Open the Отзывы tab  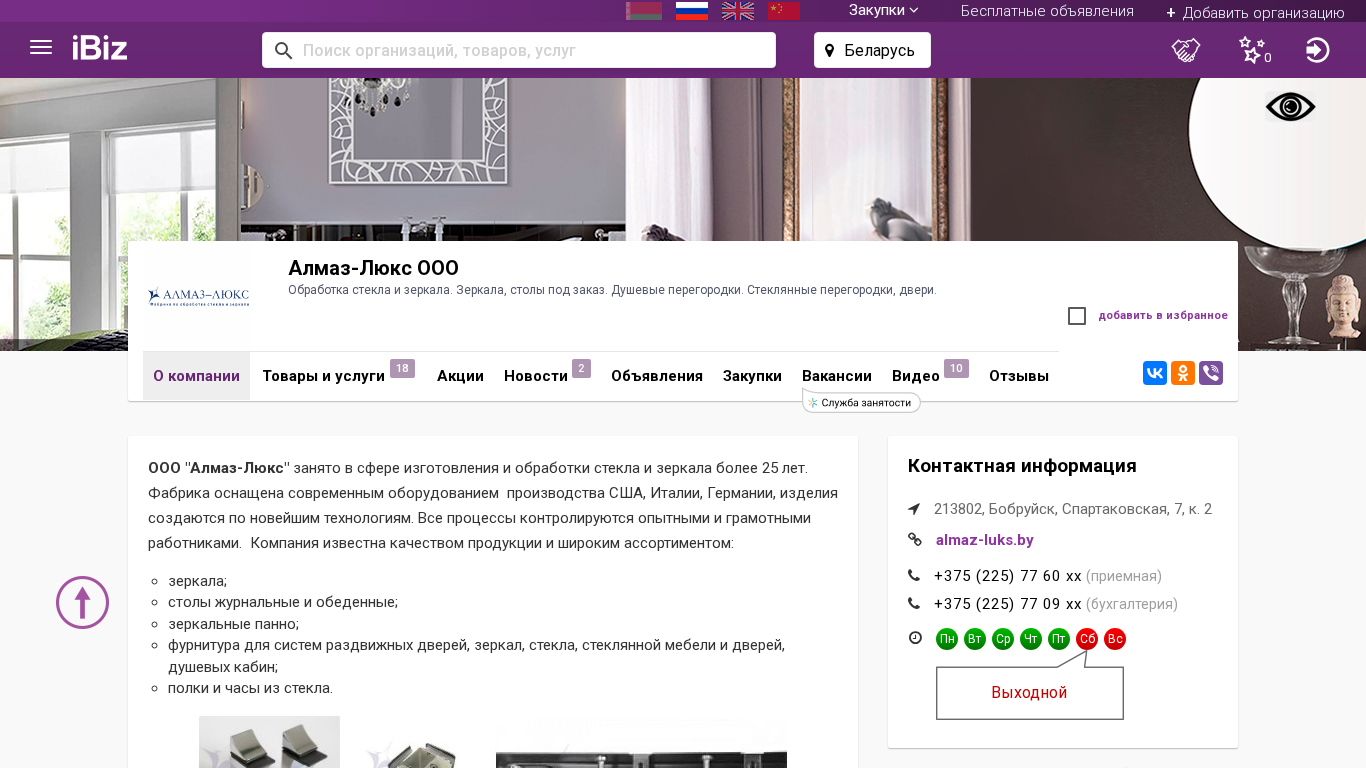(1019, 376)
